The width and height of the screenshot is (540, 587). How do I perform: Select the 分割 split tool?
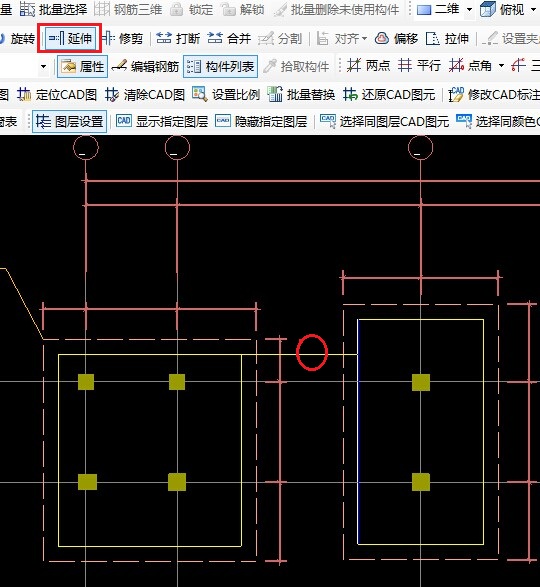click(280, 38)
